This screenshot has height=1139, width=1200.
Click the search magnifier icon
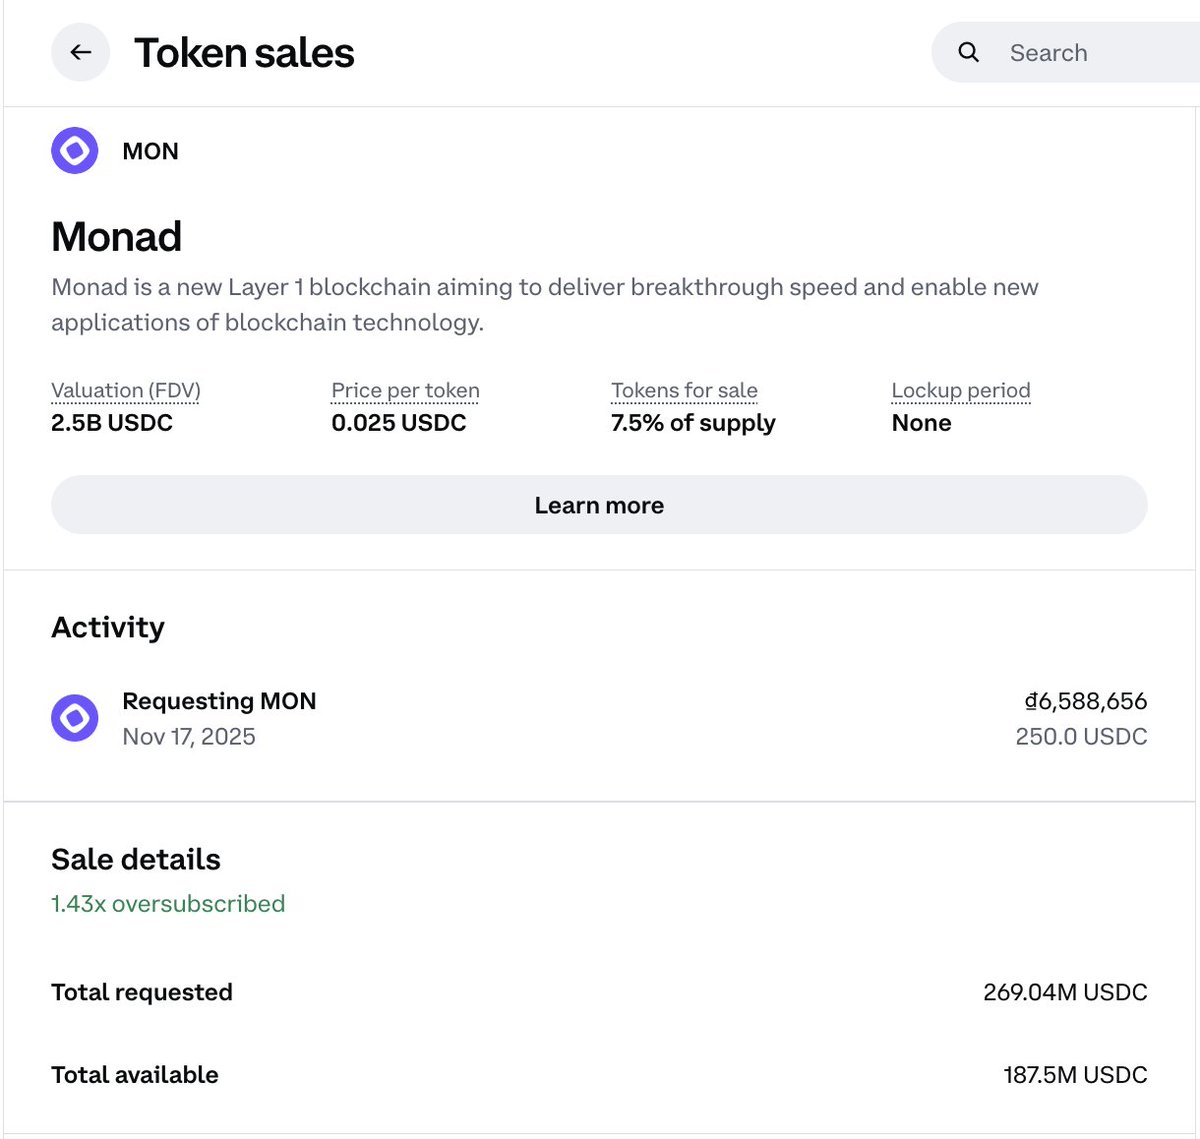968,53
